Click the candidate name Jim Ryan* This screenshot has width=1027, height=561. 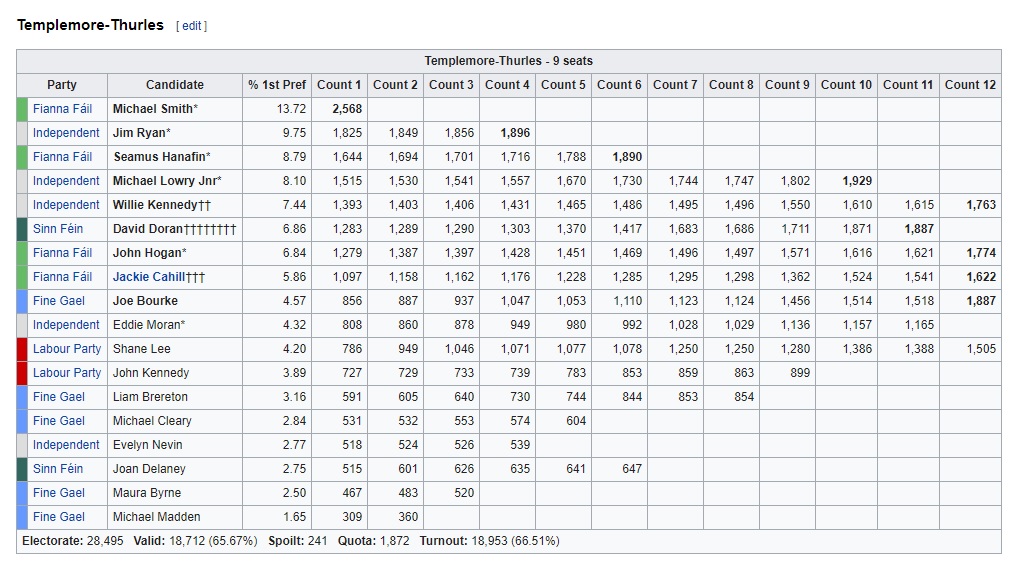141,133
